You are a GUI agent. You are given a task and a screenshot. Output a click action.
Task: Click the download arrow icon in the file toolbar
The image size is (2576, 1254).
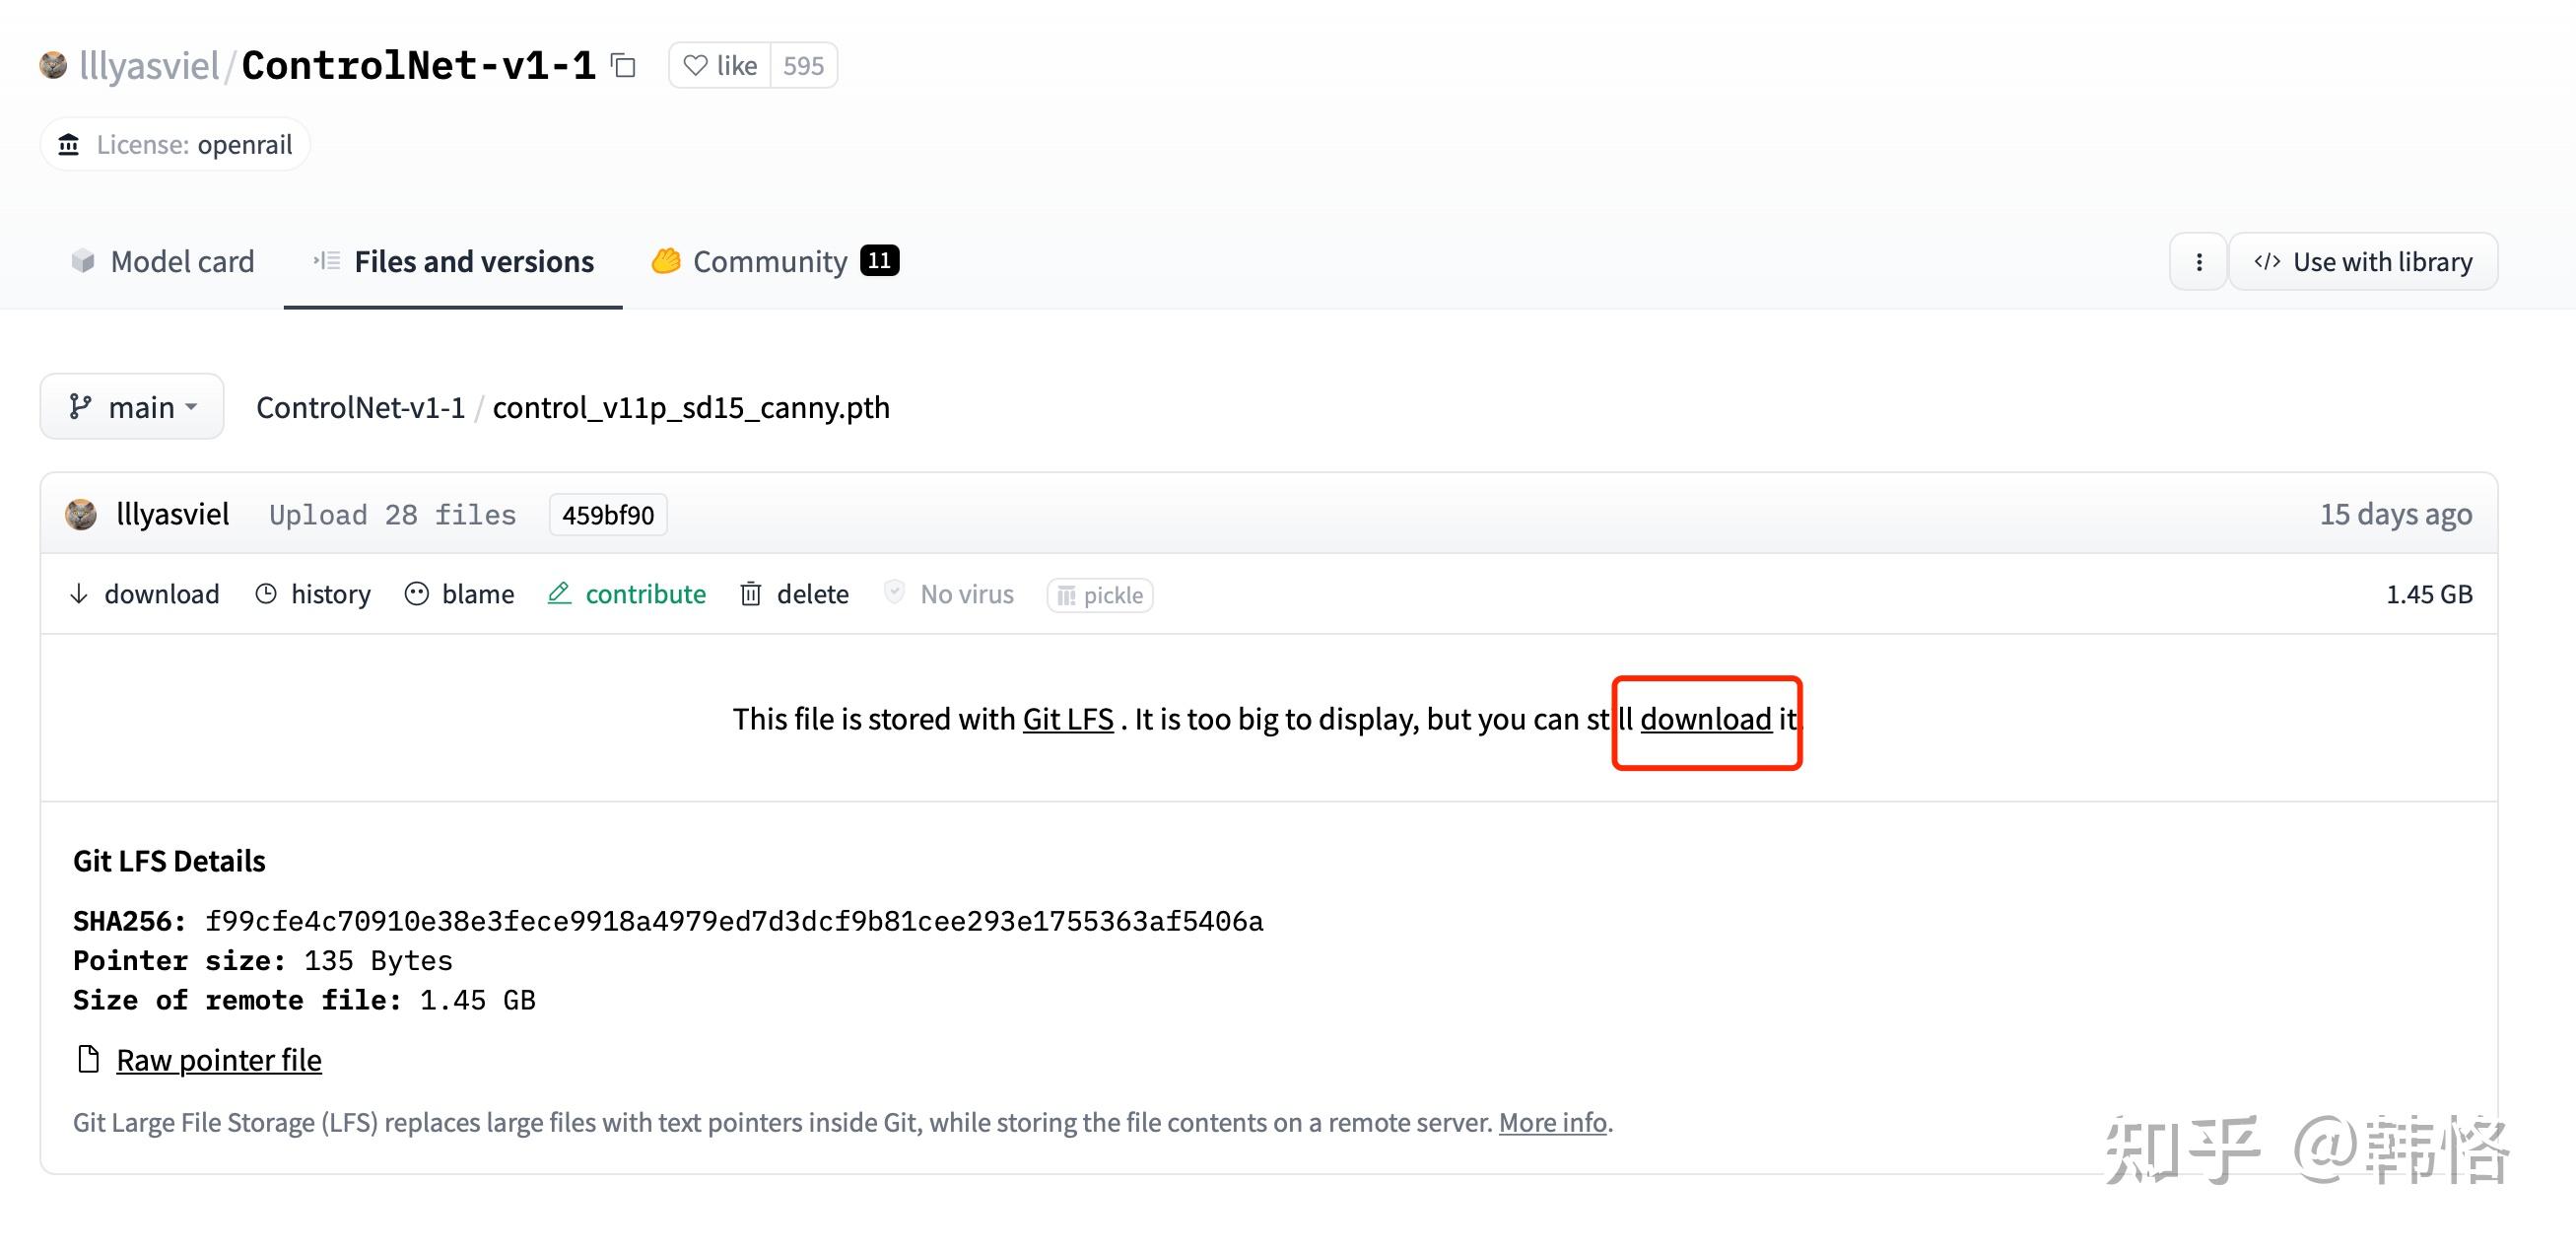79,594
